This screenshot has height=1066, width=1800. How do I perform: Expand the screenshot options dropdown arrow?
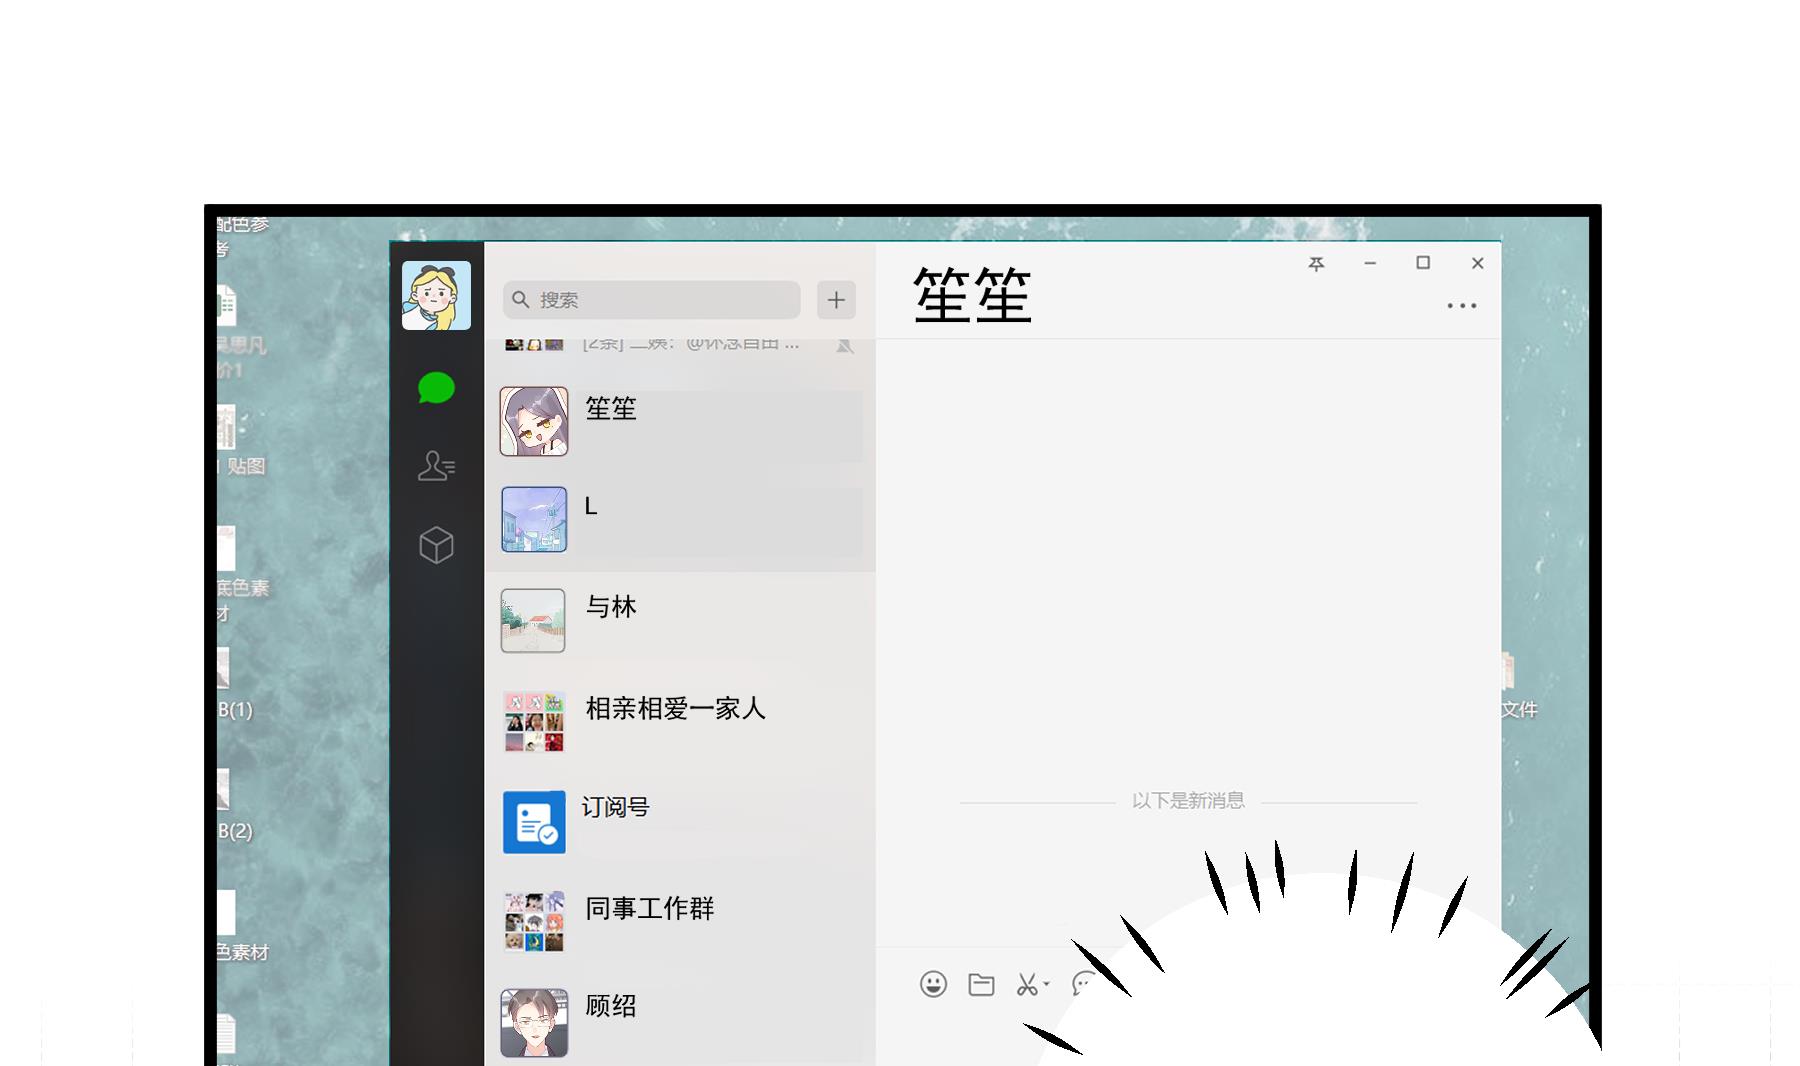pos(1047,984)
